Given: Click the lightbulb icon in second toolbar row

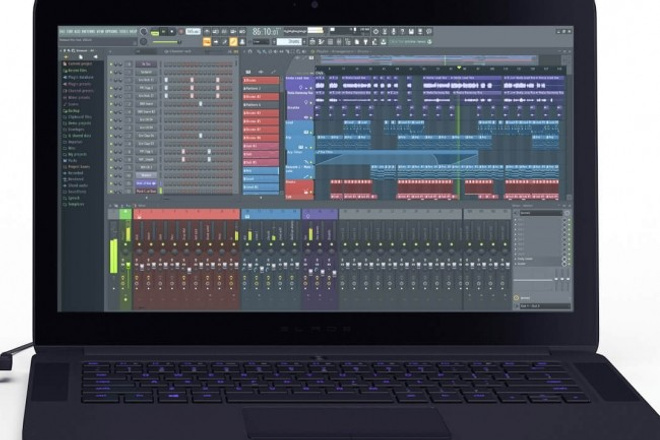Looking at the screenshot, I should tap(365, 42).
